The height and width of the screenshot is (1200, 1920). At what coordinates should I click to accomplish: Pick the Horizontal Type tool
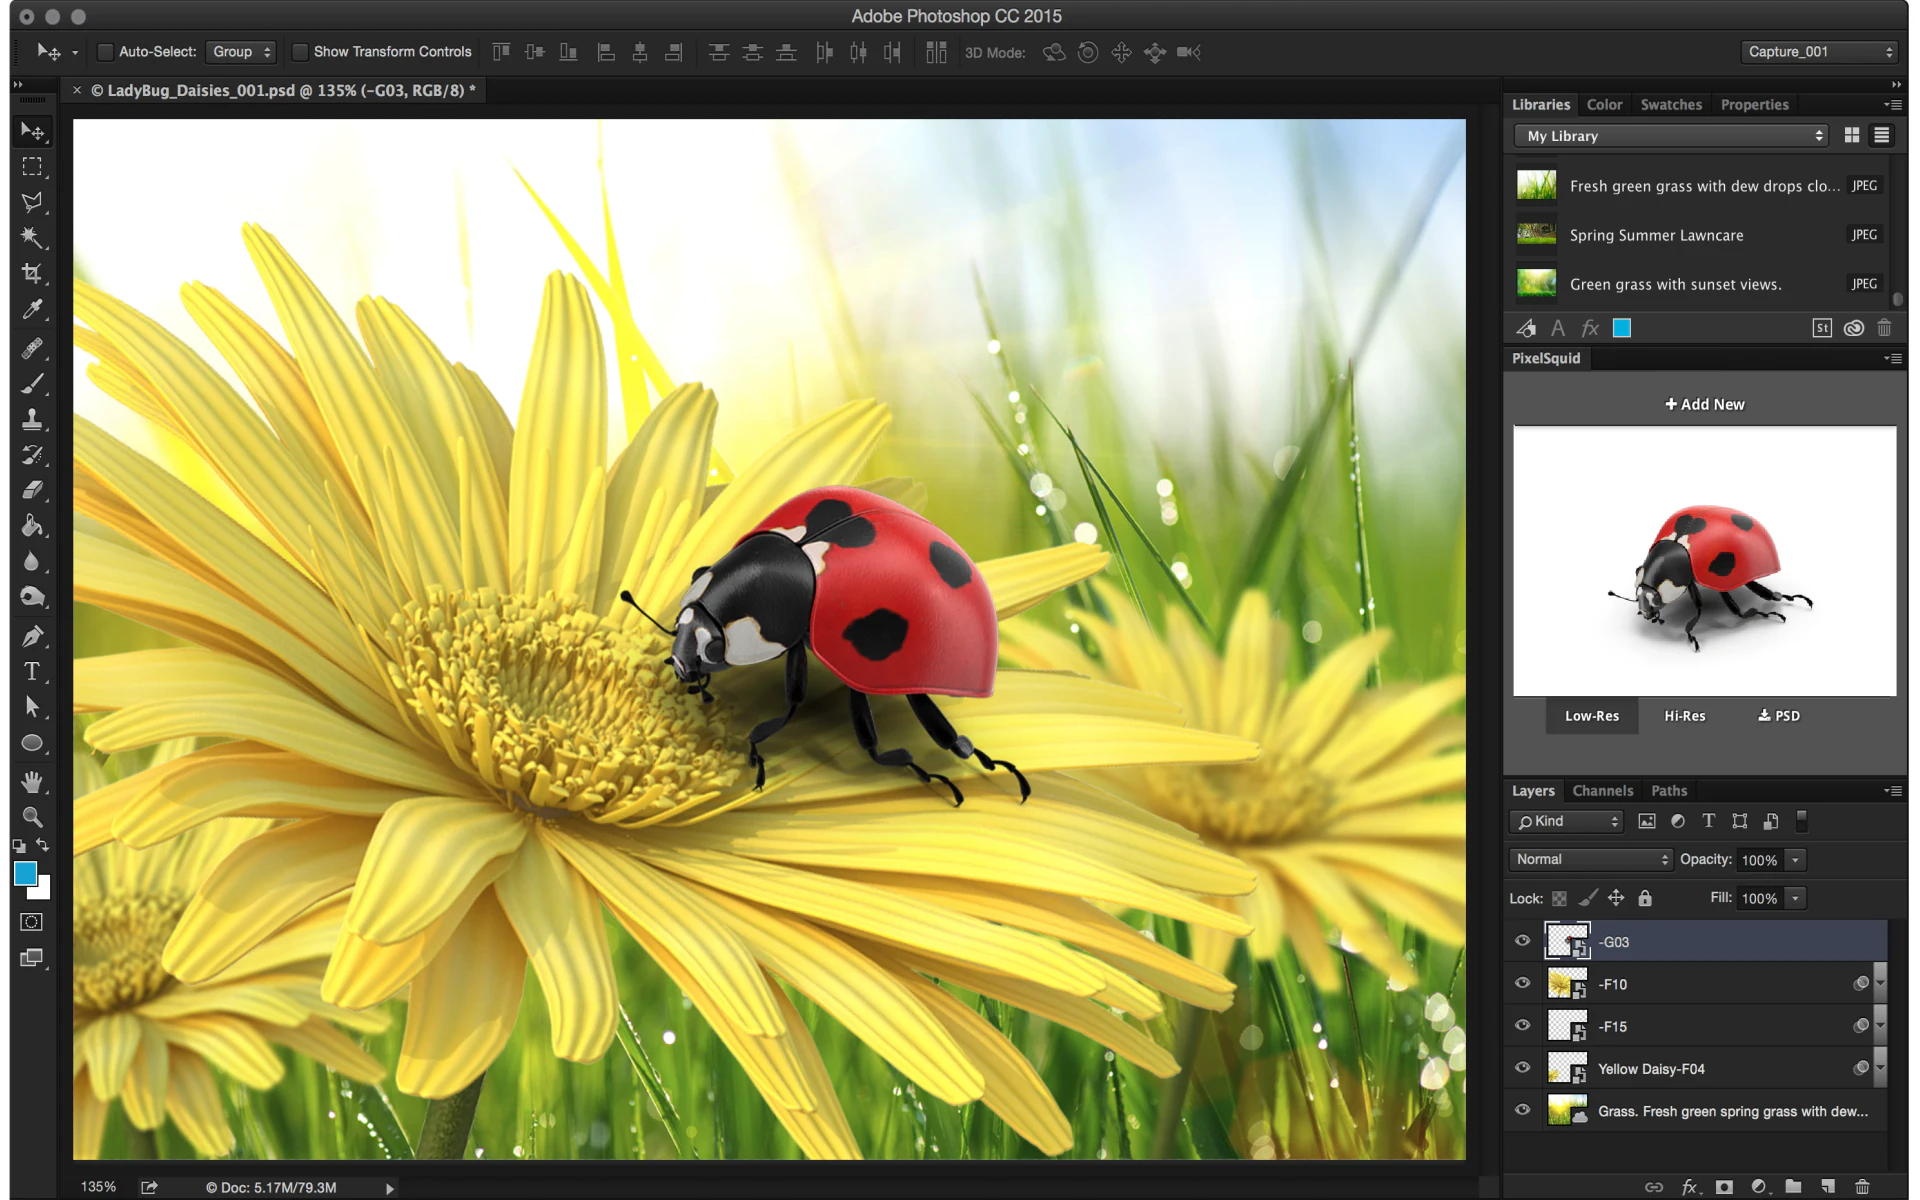click(32, 671)
